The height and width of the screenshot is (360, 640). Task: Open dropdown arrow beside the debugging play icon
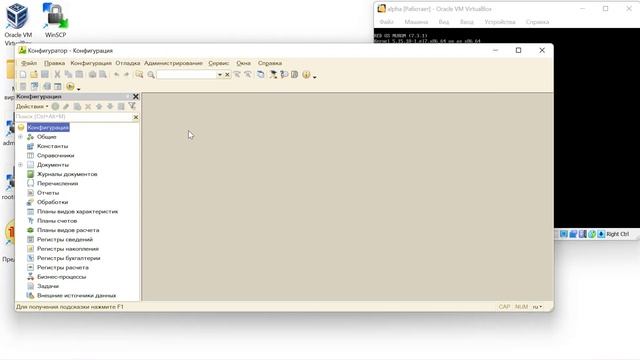pos(79,88)
